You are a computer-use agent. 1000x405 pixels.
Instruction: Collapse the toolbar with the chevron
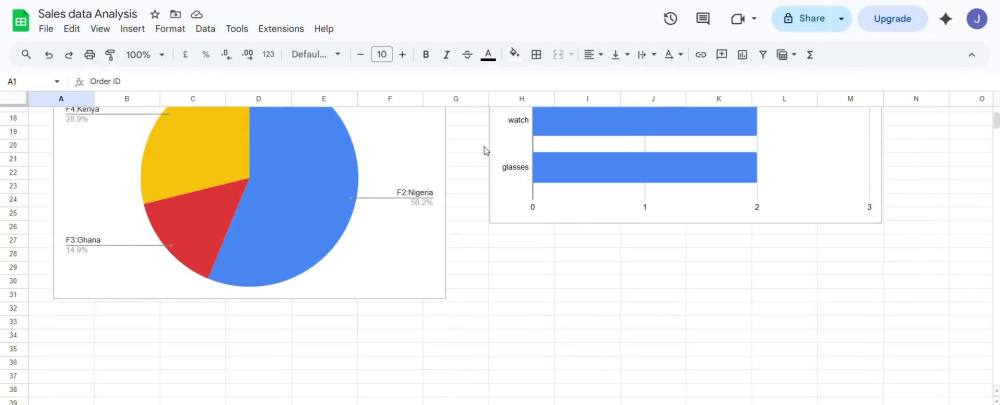[971, 55]
